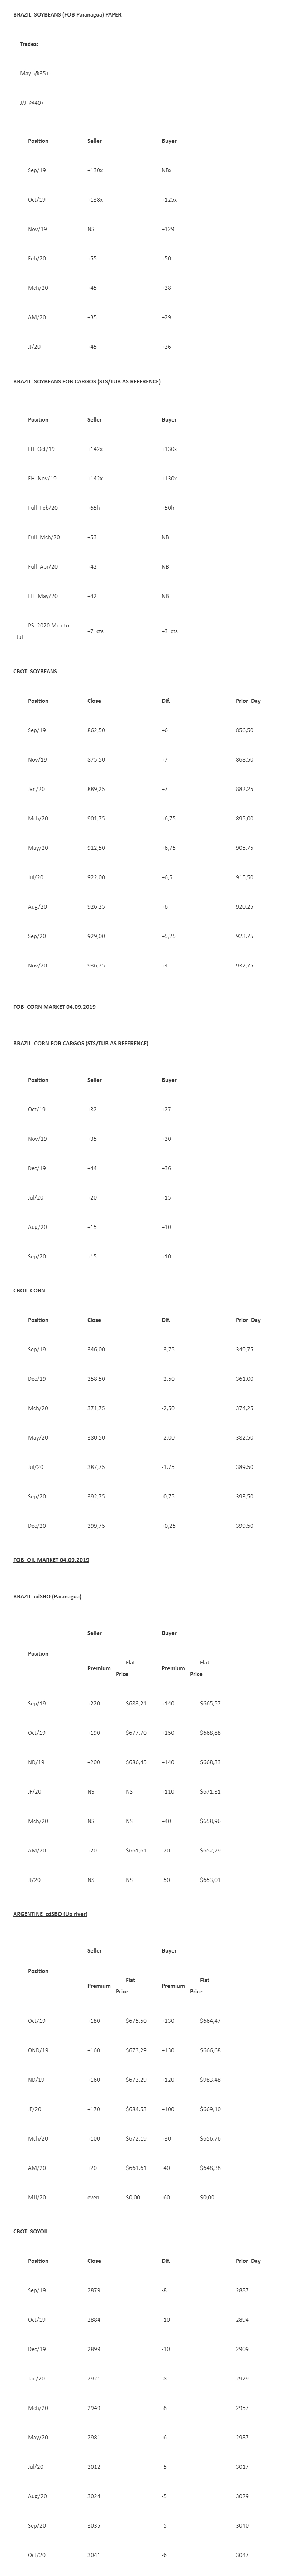Click the "Trades:" label near the top

coord(29,44)
